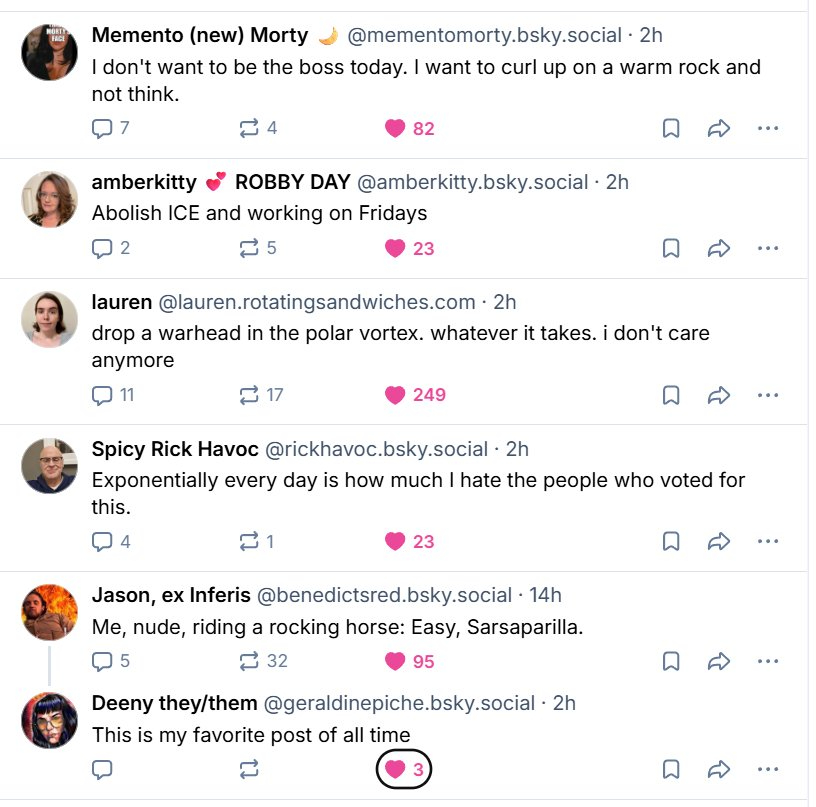Image resolution: width=816 pixels, height=807 pixels.
Task: Expand more options for Jason's post
Action: point(768,661)
